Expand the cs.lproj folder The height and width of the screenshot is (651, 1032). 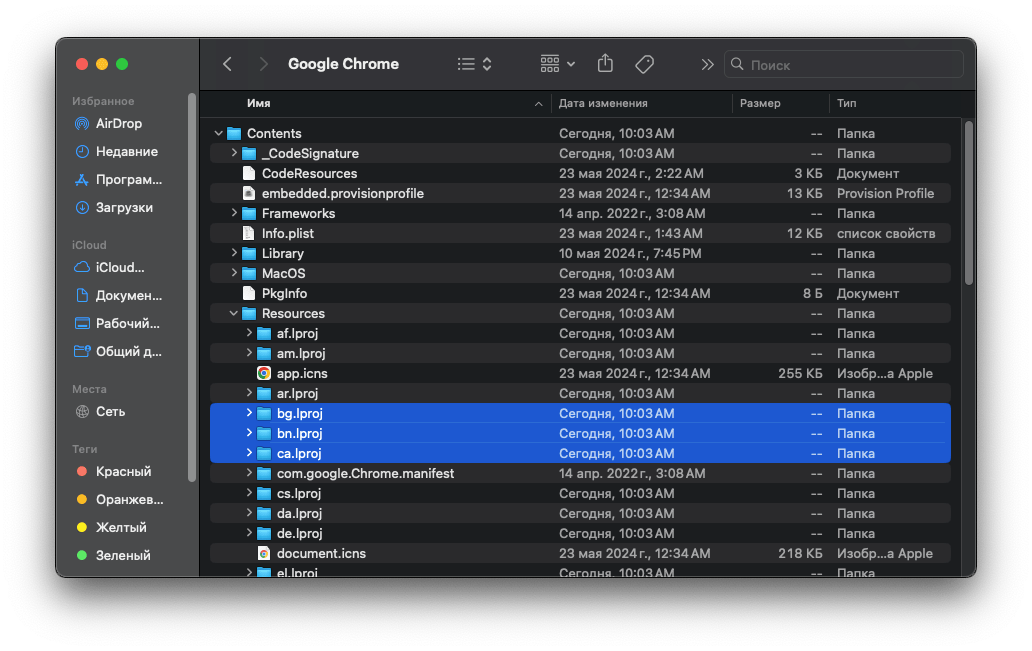(x=249, y=493)
